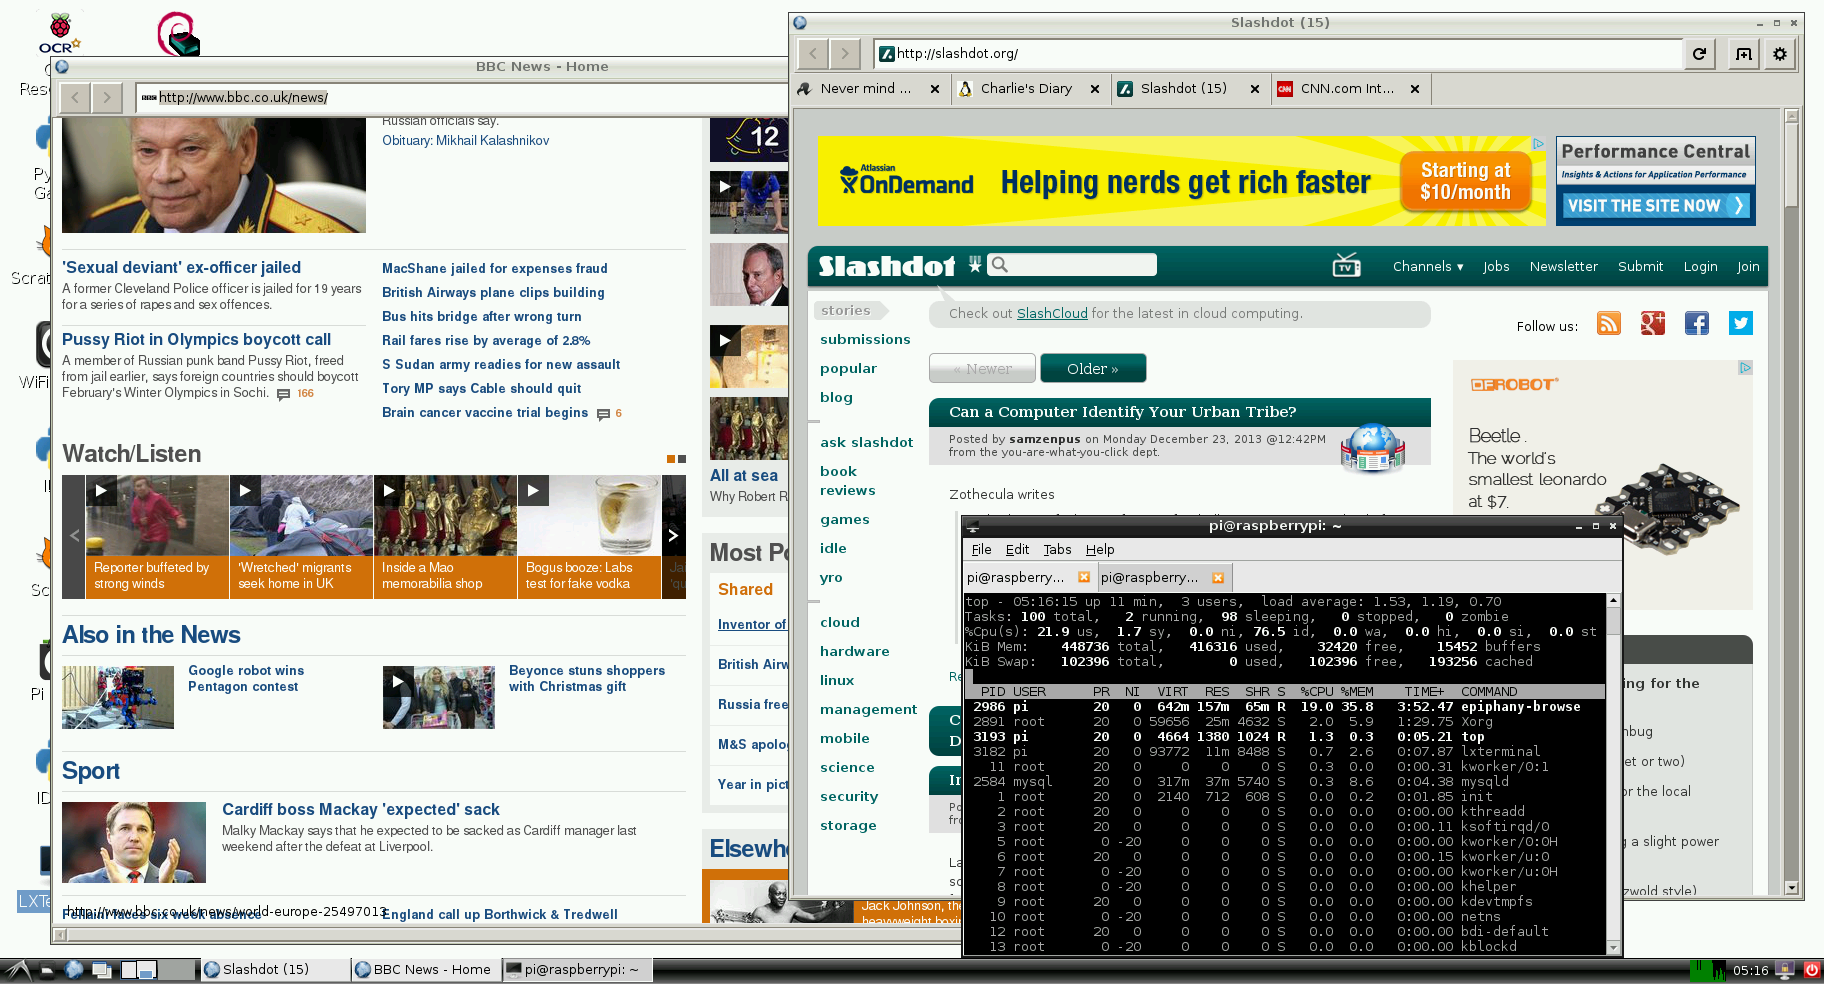Open Slashdot's RSS feed icon
1824x984 pixels.
click(1608, 324)
